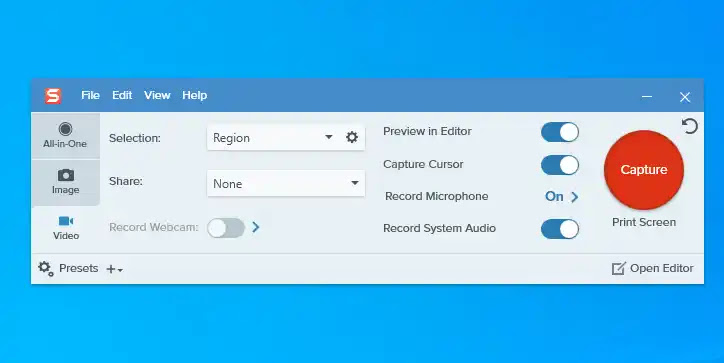Click the Record Webcam label
The height and width of the screenshot is (363, 724).
pyautogui.click(x=153, y=227)
